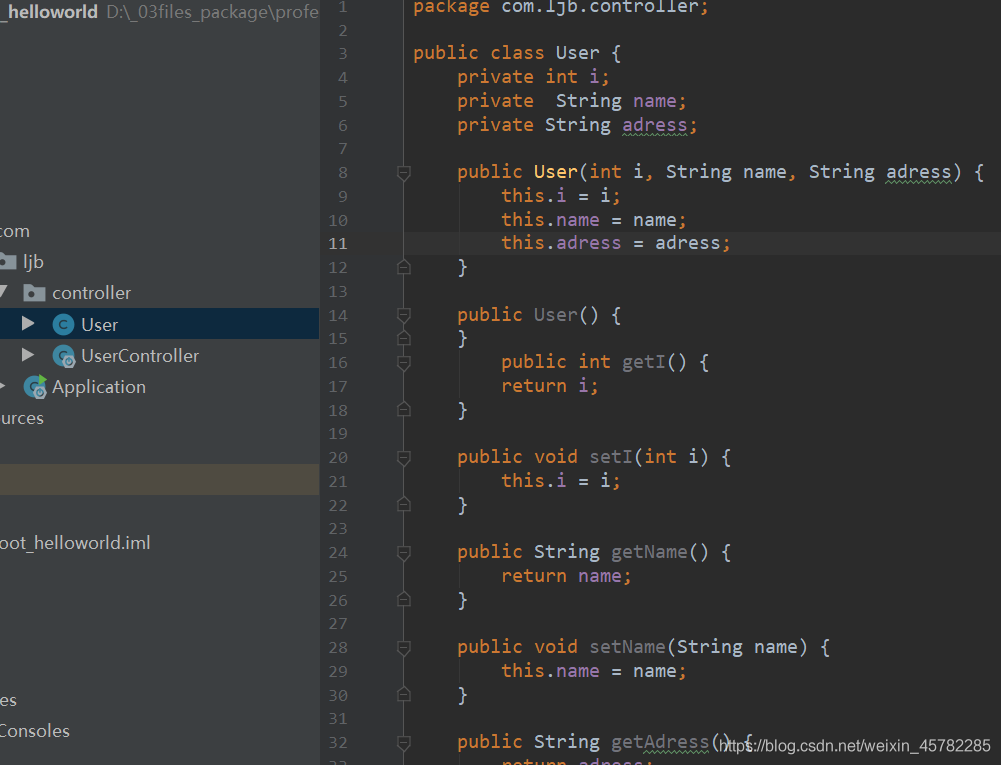Select the ljb package folder

coord(33,262)
